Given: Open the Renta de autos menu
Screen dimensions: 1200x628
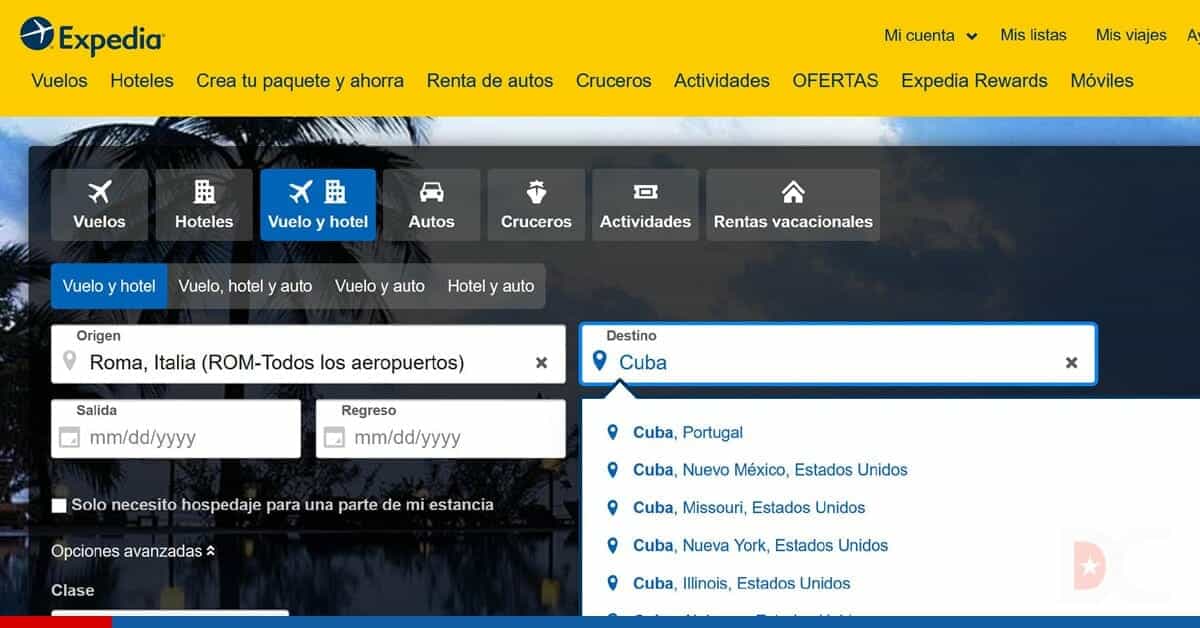Looking at the screenshot, I should point(490,81).
